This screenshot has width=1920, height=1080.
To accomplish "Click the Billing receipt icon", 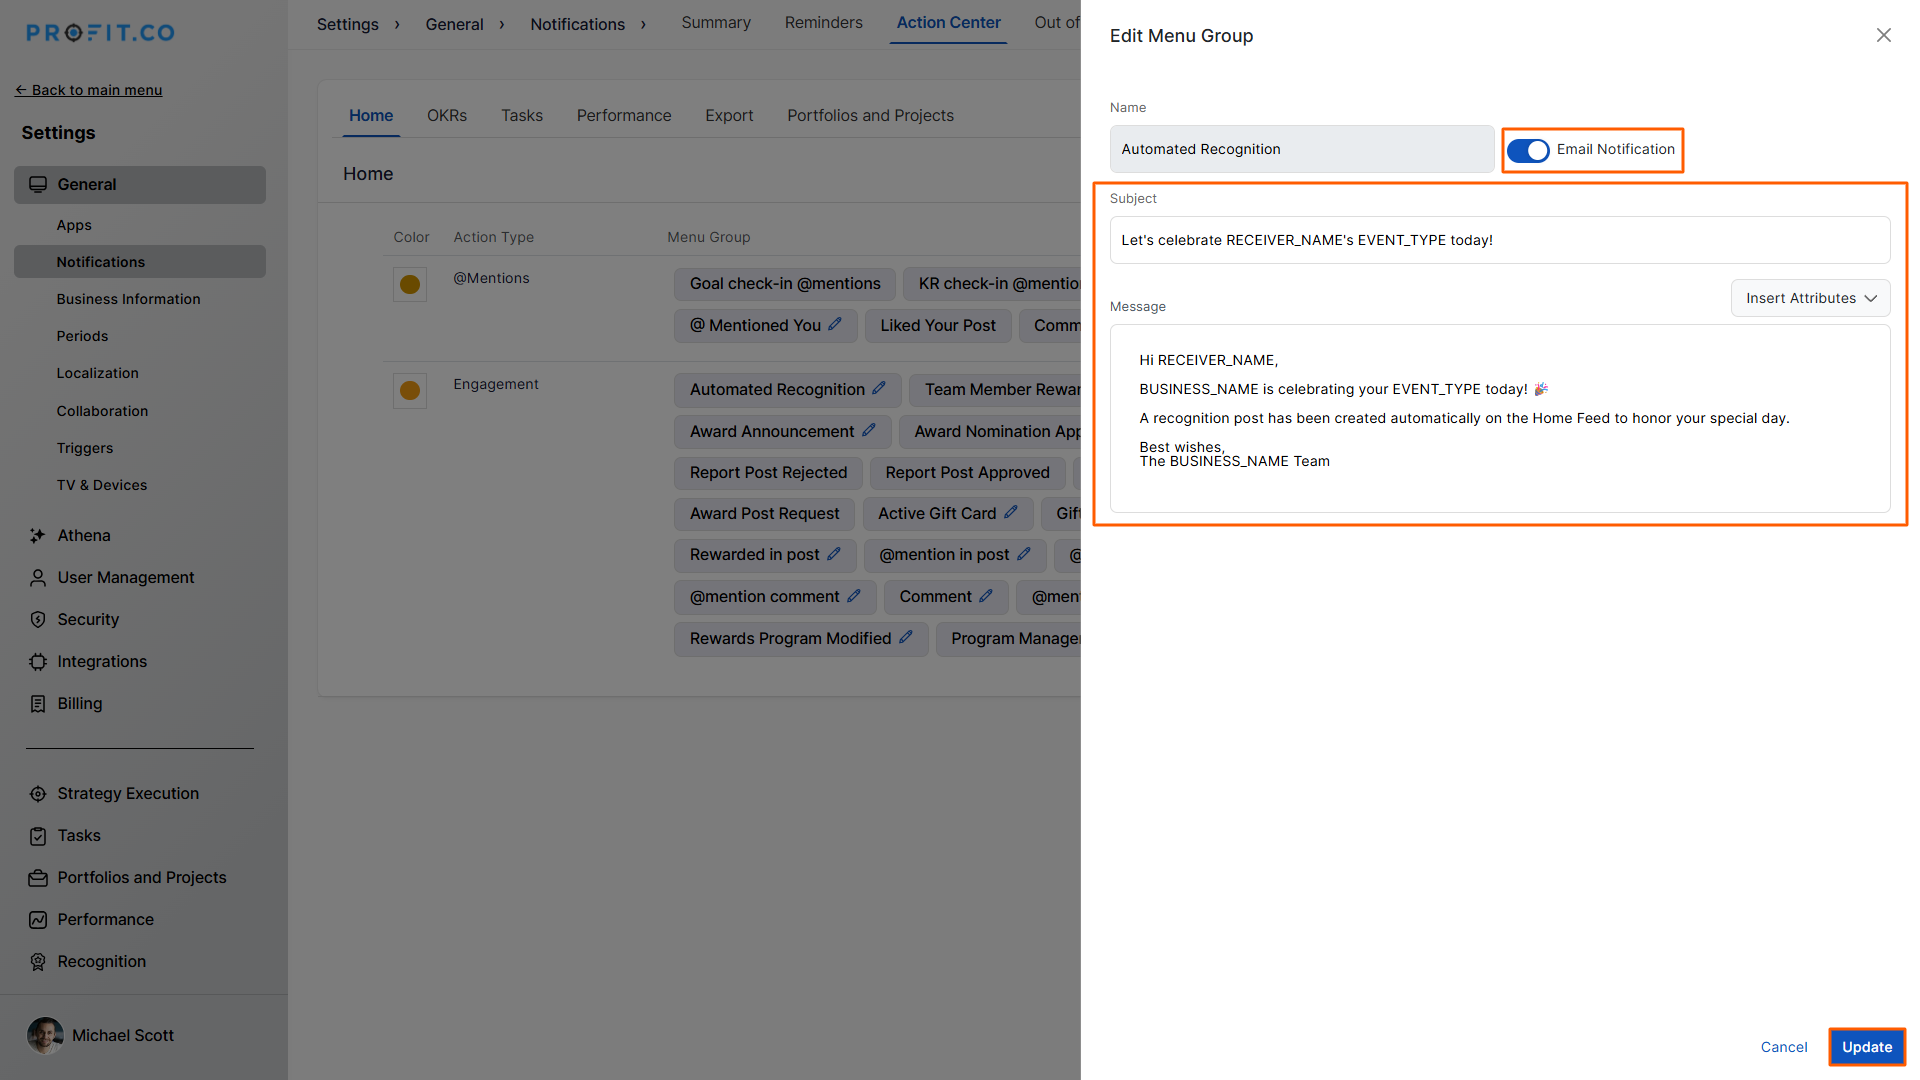I will point(37,704).
